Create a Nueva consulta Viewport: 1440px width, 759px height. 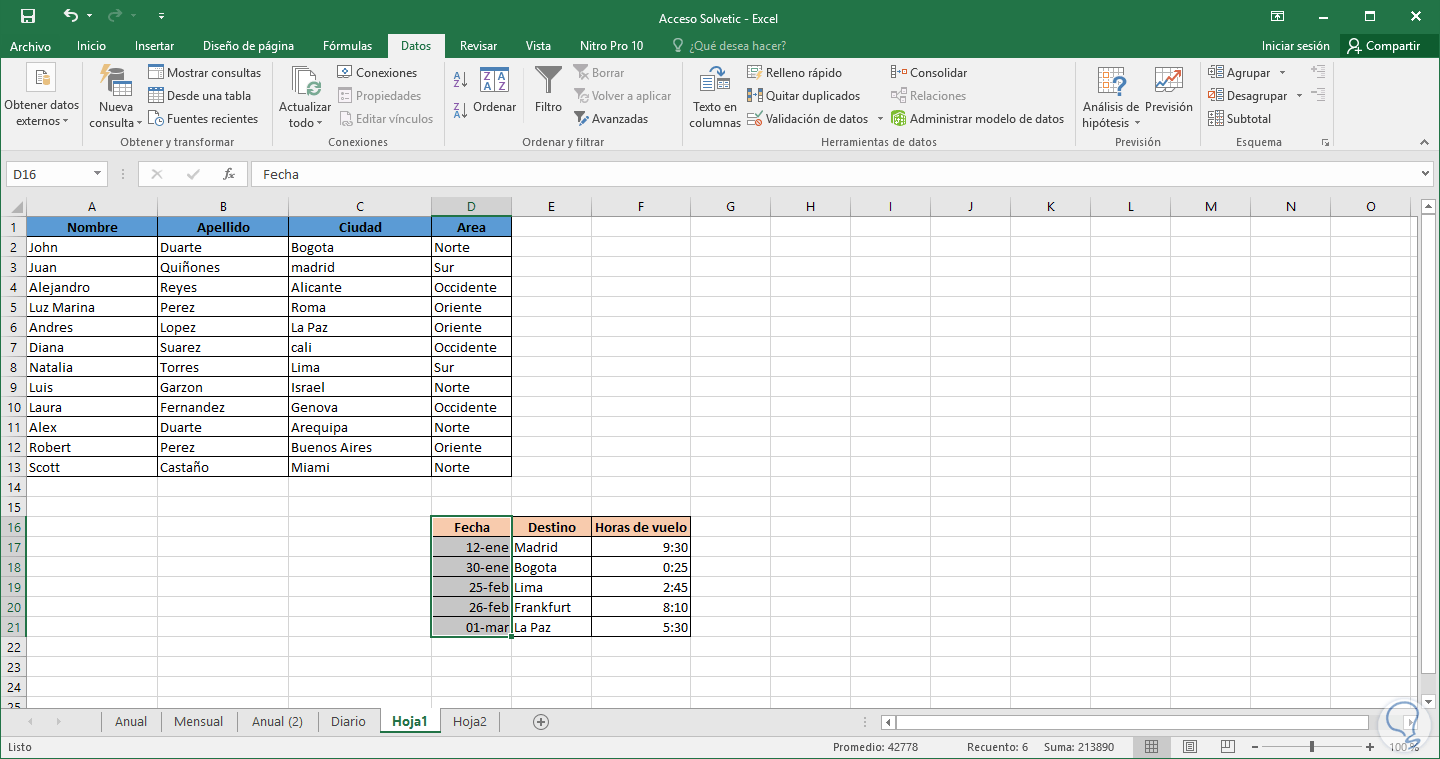pos(115,96)
